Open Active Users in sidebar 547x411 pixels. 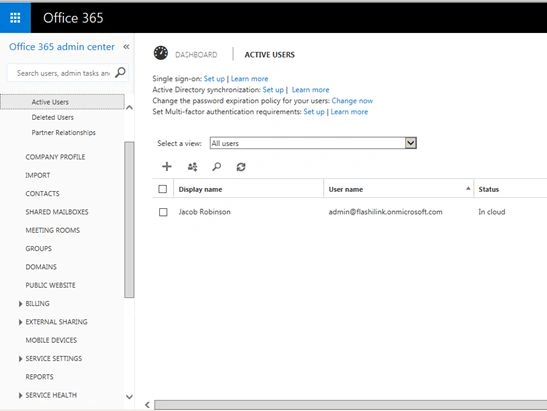[50, 102]
